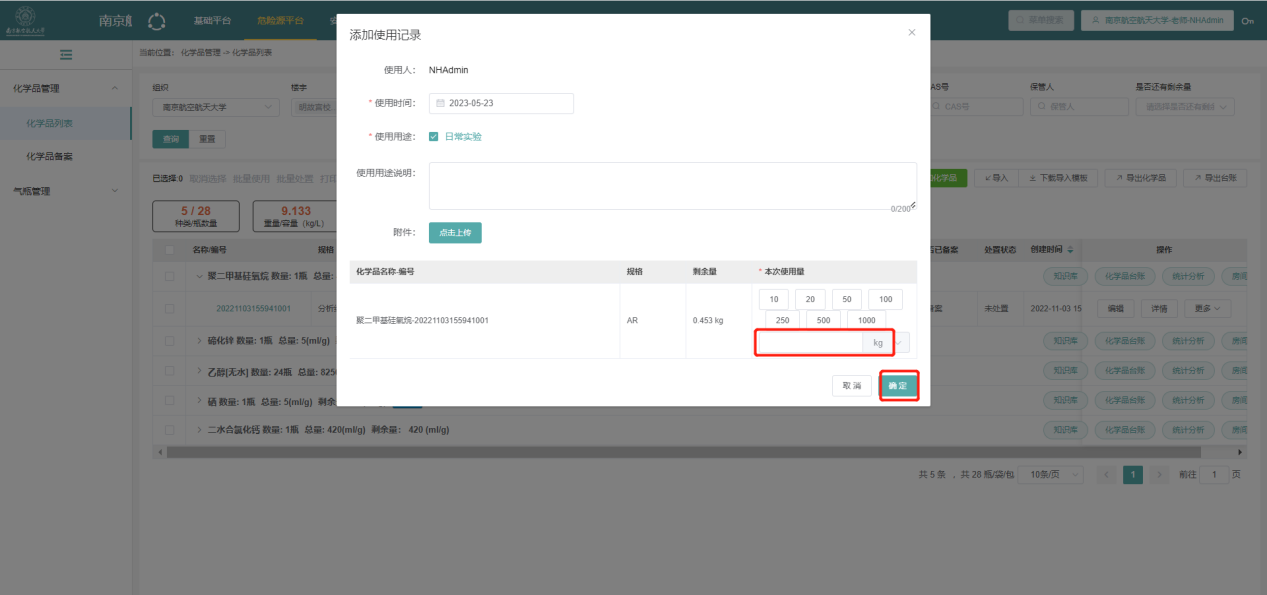The image size is (1267, 595).
Task: Close the 添加使用记录 dialog with X
Action: pyautogui.click(x=911, y=33)
